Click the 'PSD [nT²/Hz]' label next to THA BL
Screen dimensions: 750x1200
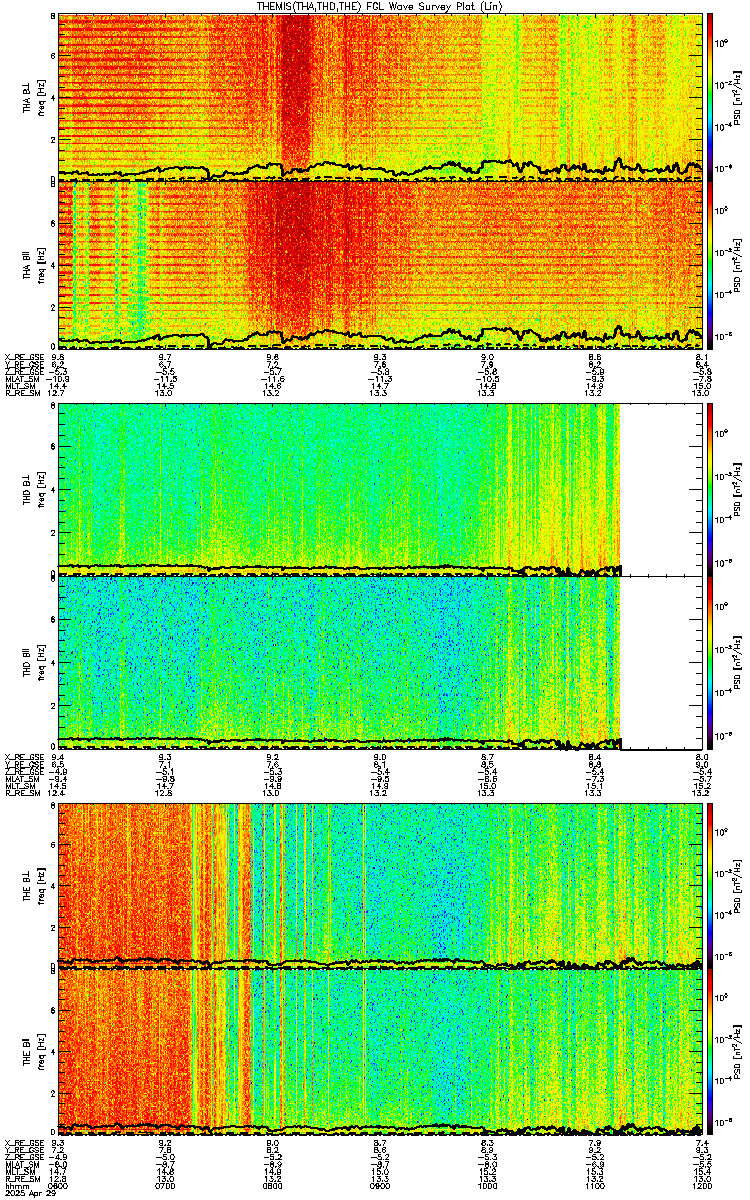(738, 96)
